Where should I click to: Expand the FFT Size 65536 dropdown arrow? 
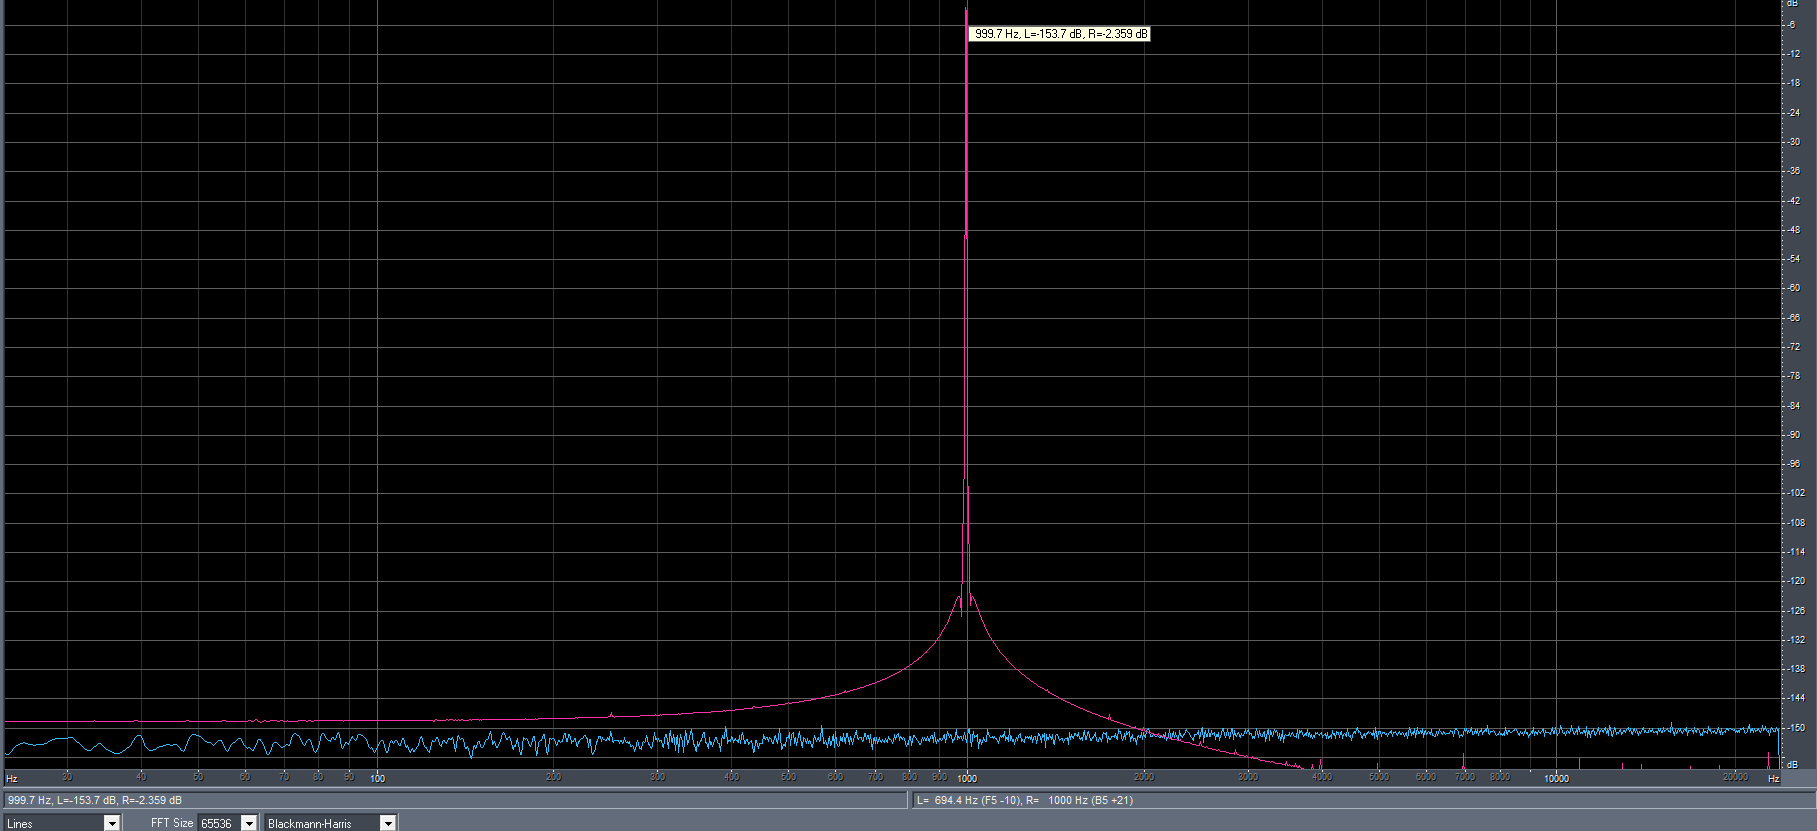[x=249, y=823]
